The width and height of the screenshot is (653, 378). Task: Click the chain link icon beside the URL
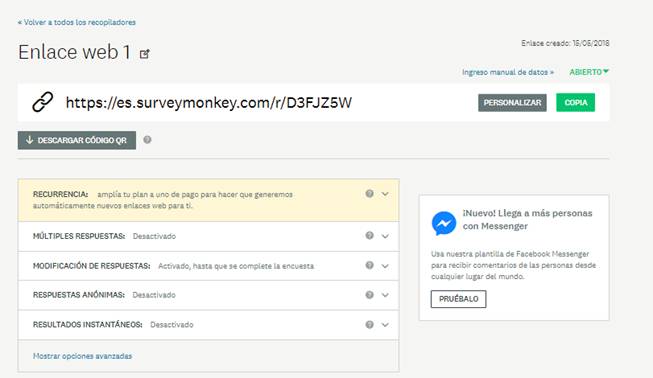coord(42,102)
